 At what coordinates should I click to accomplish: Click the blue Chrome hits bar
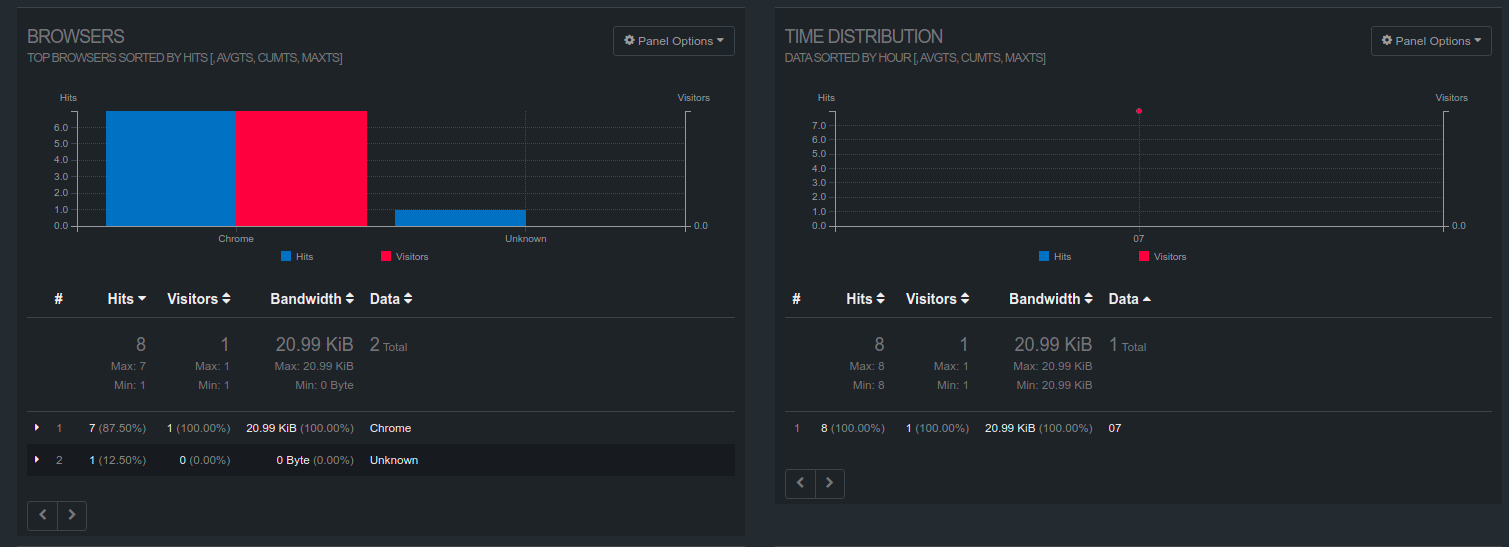pos(171,168)
